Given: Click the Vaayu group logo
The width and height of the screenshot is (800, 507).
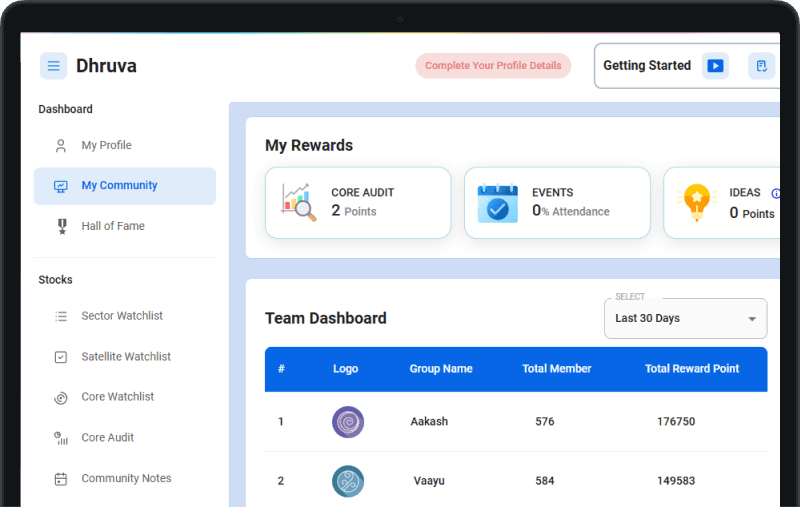Looking at the screenshot, I should point(348,481).
